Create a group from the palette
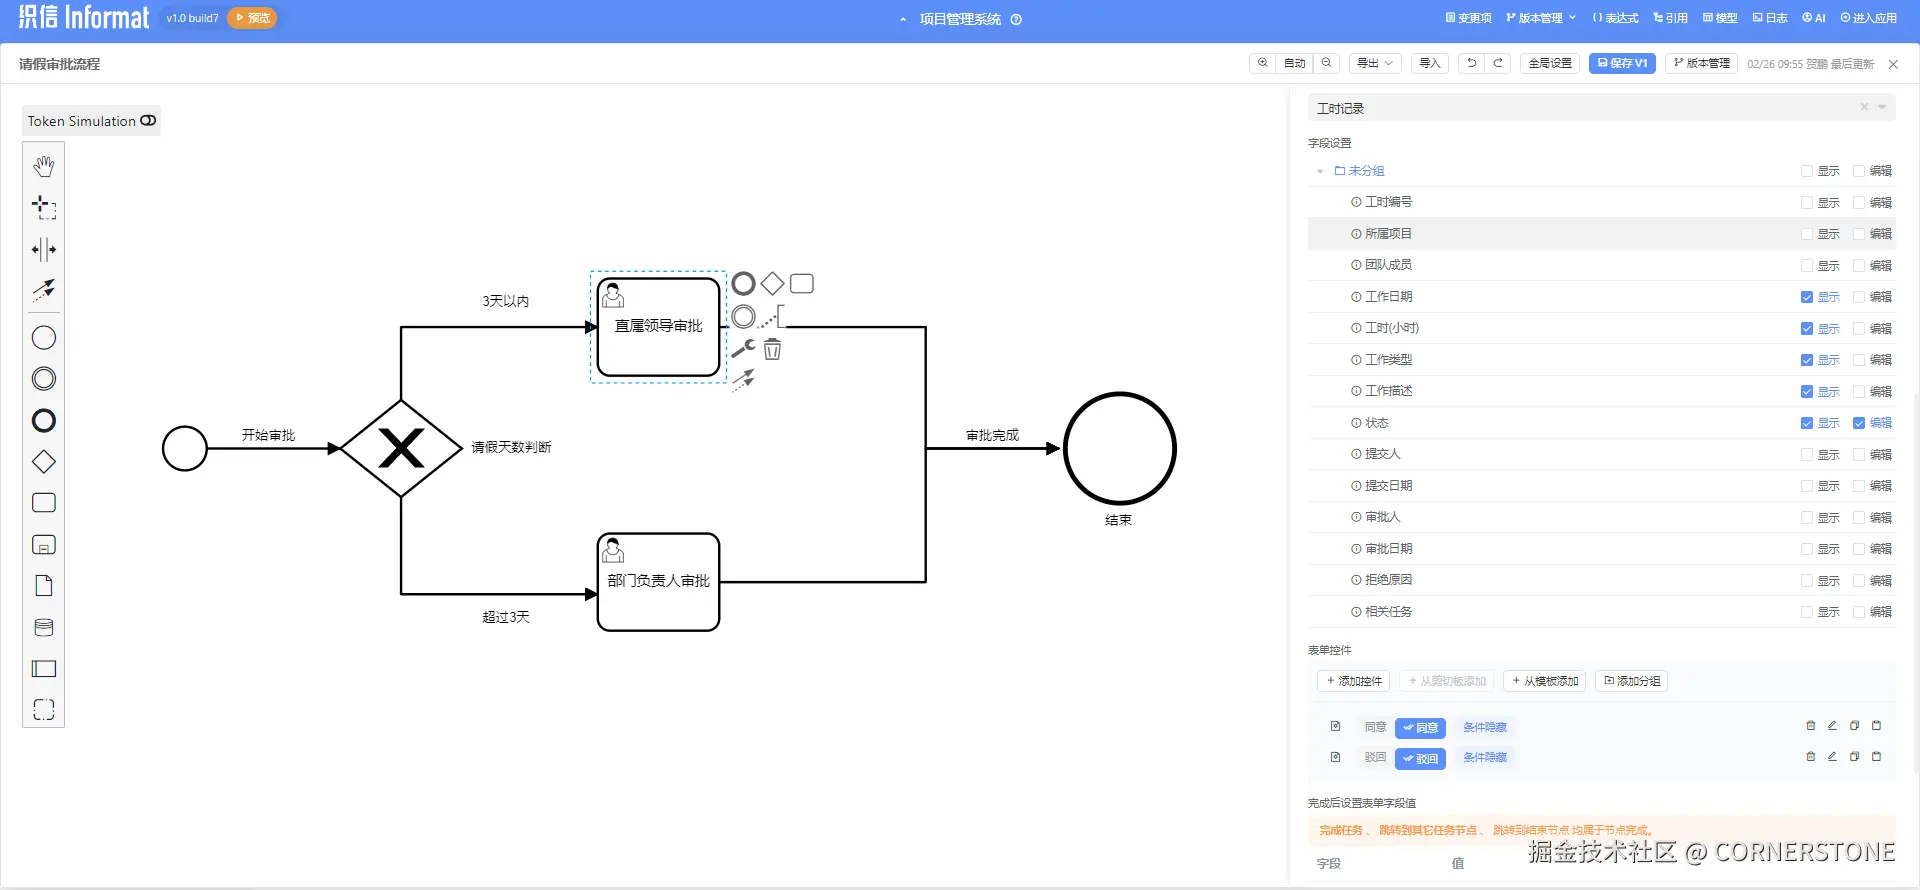 pos(43,710)
